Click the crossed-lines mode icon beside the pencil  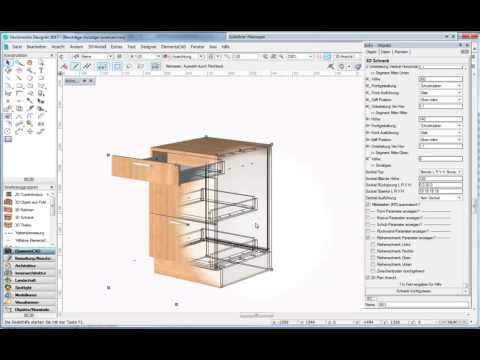click(87, 67)
